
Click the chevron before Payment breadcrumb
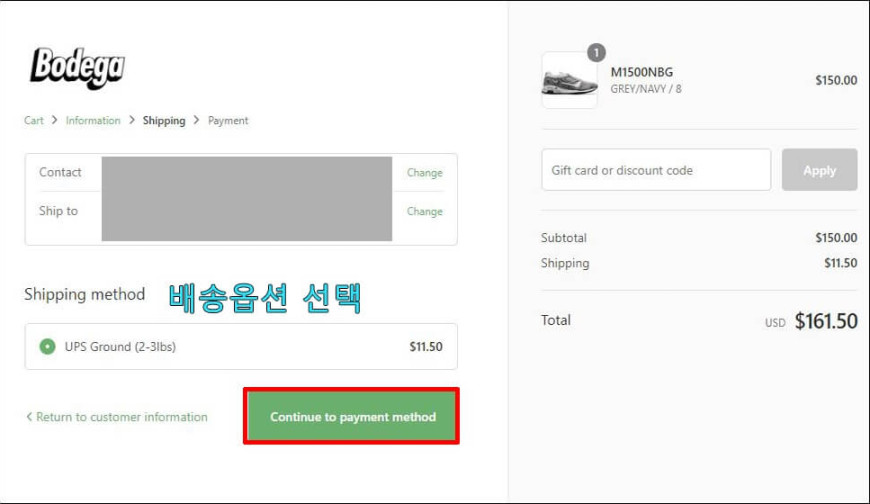coord(196,120)
